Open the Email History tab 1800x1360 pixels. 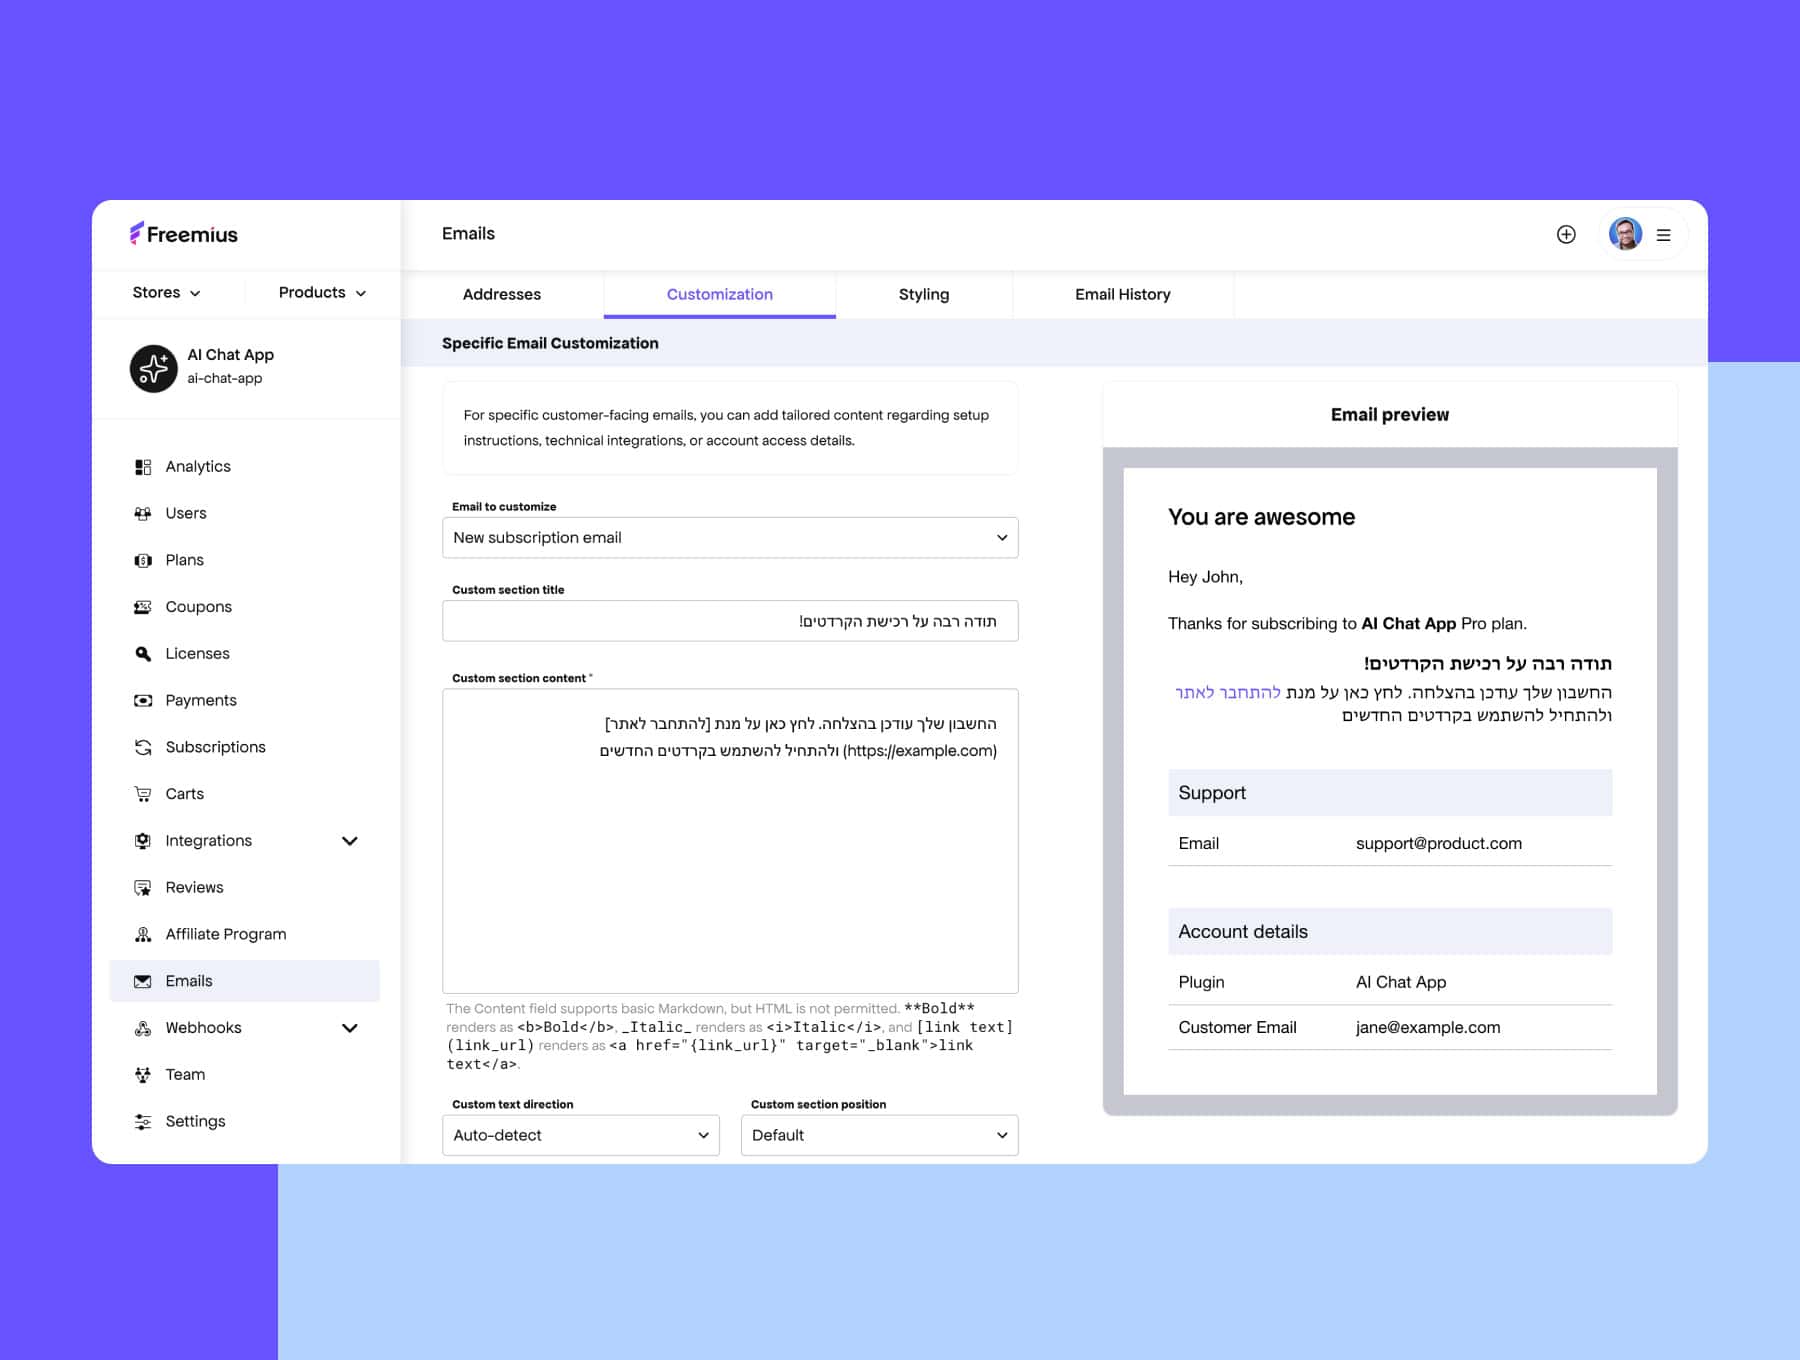(1123, 294)
